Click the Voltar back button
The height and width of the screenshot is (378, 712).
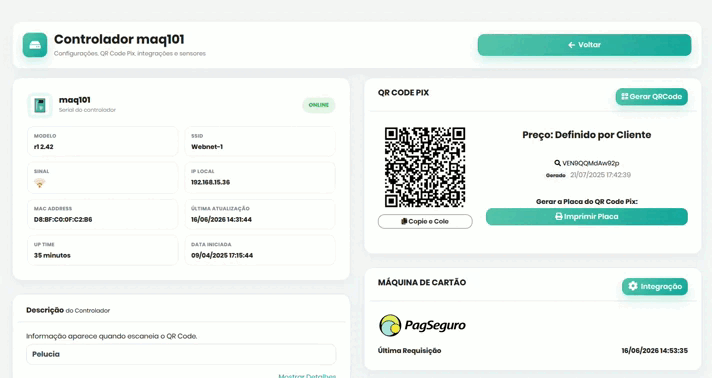point(584,45)
